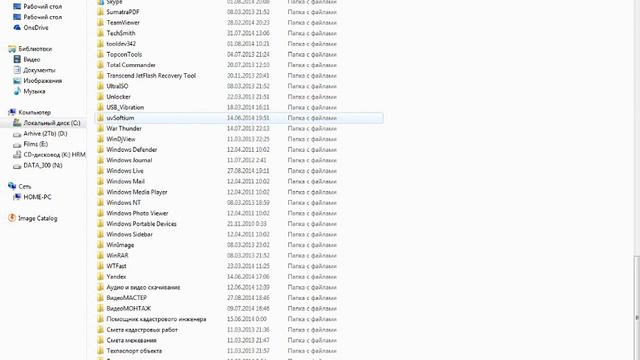The width and height of the screenshot is (640, 360).
Task: Click the DATA_300 (N:) drive icon
Action: 17,165
